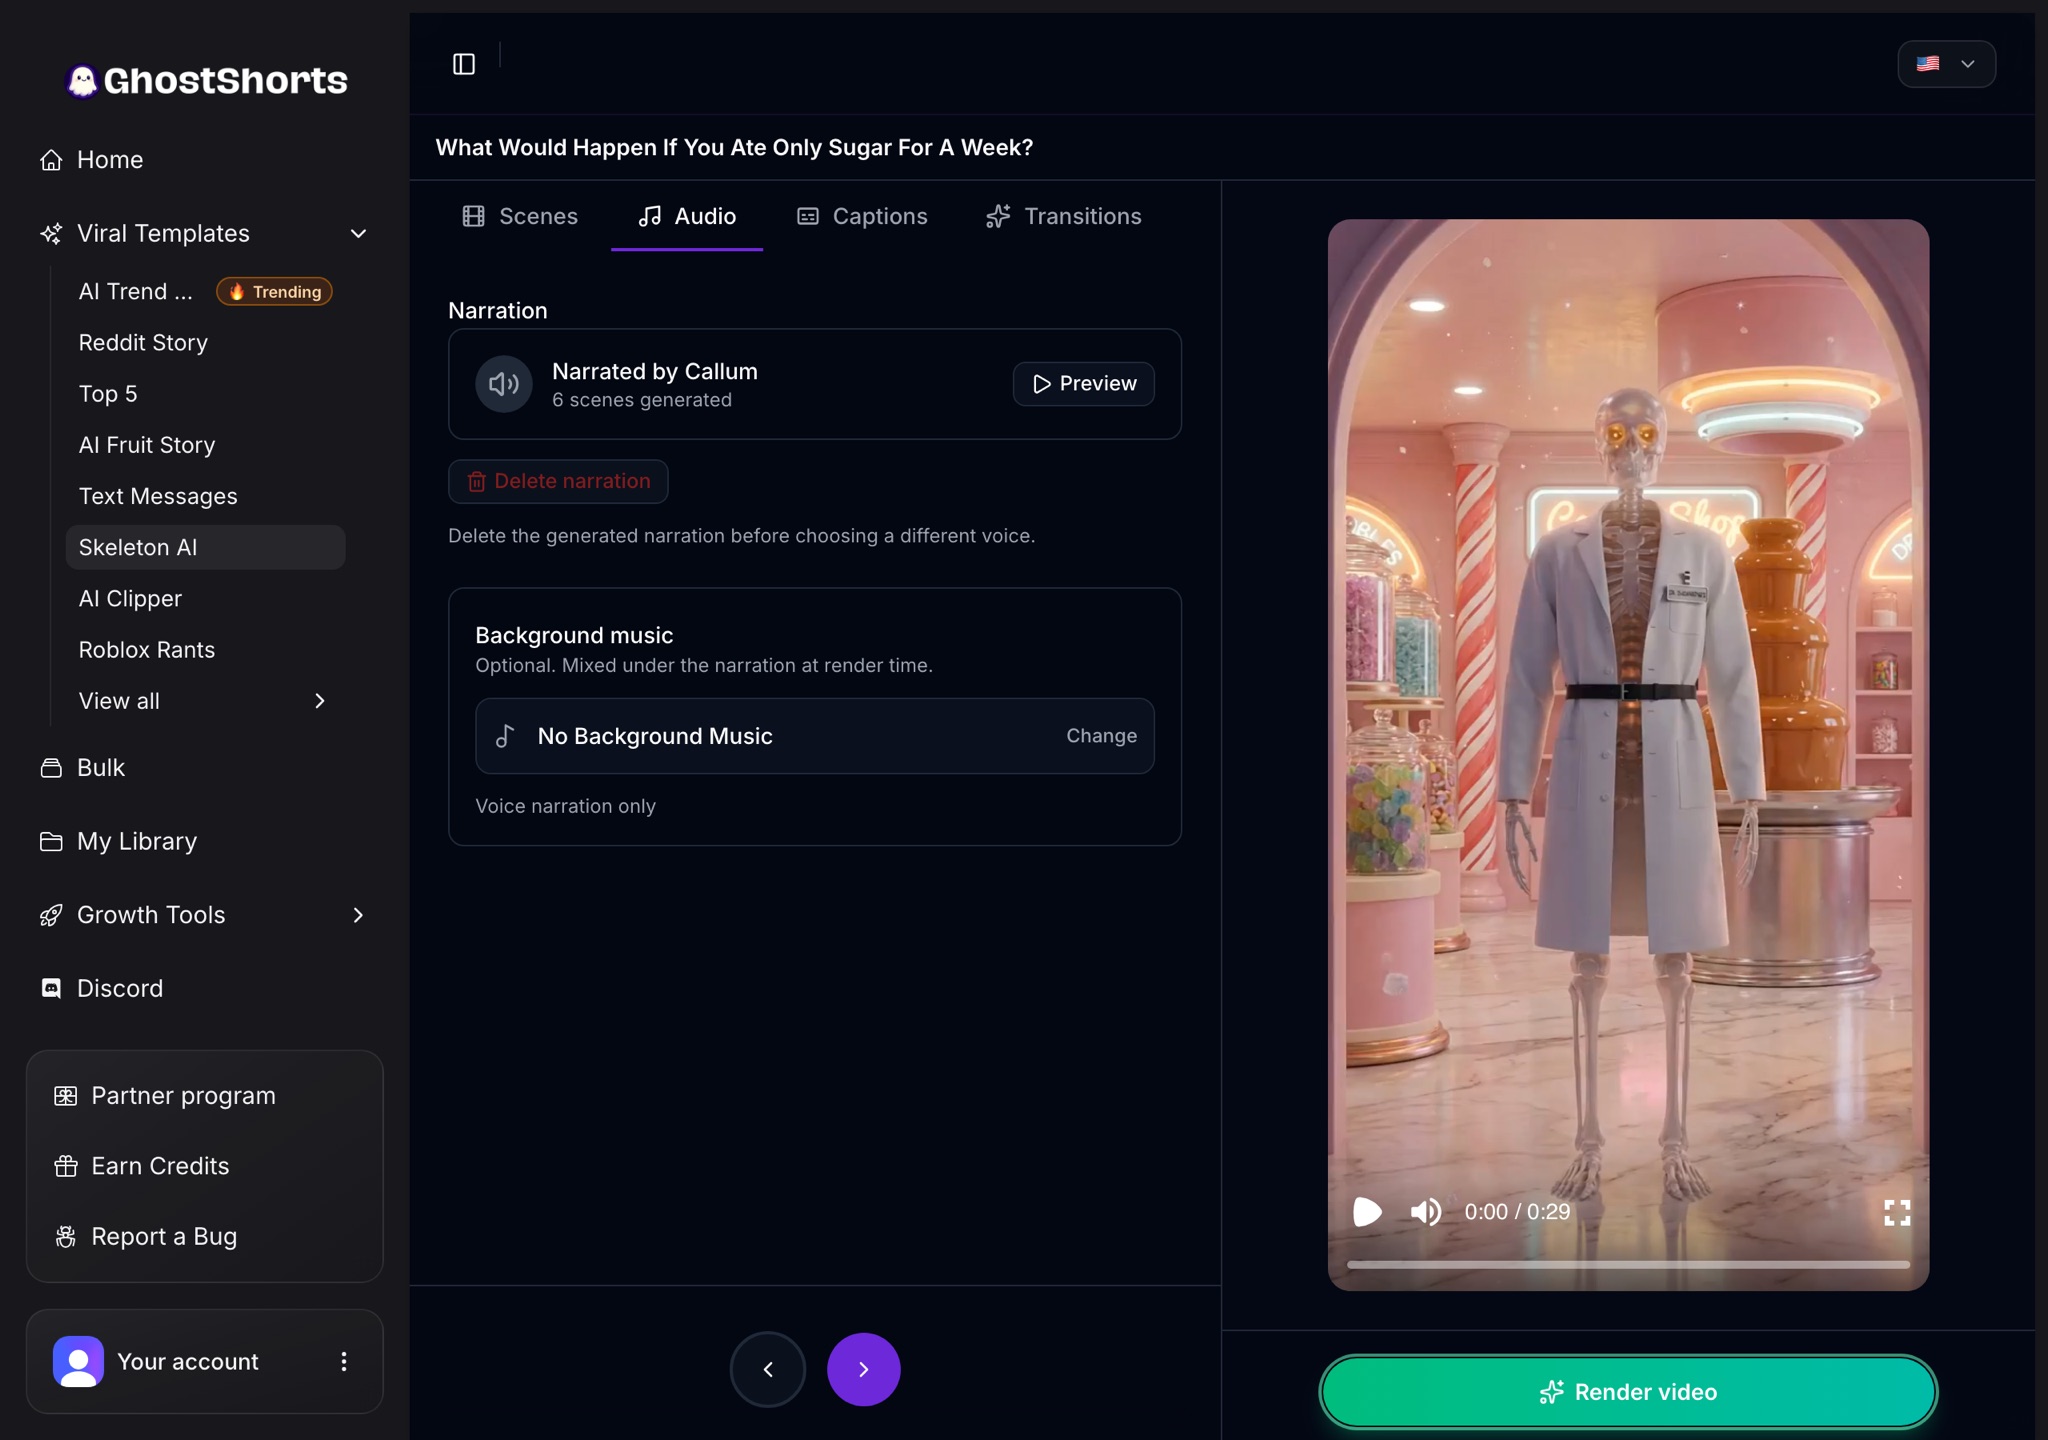
Task: Click Delete narration button
Action: (558, 481)
